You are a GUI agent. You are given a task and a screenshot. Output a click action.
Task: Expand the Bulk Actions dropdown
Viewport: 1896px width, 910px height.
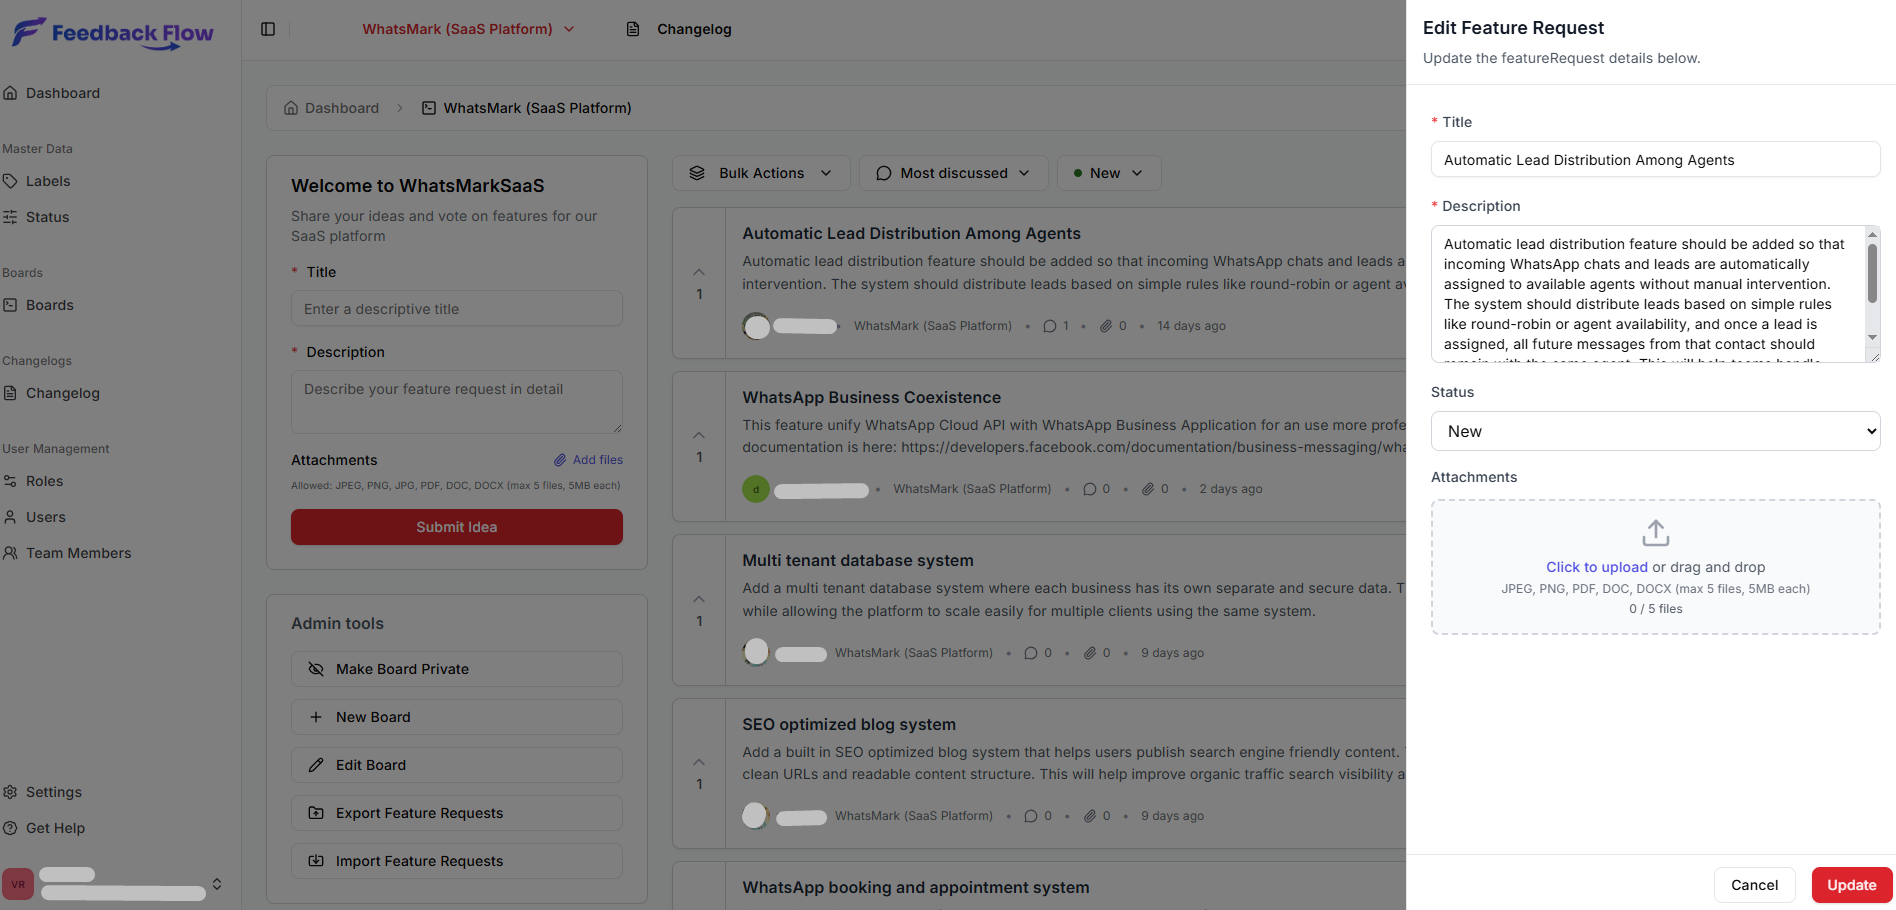click(761, 173)
